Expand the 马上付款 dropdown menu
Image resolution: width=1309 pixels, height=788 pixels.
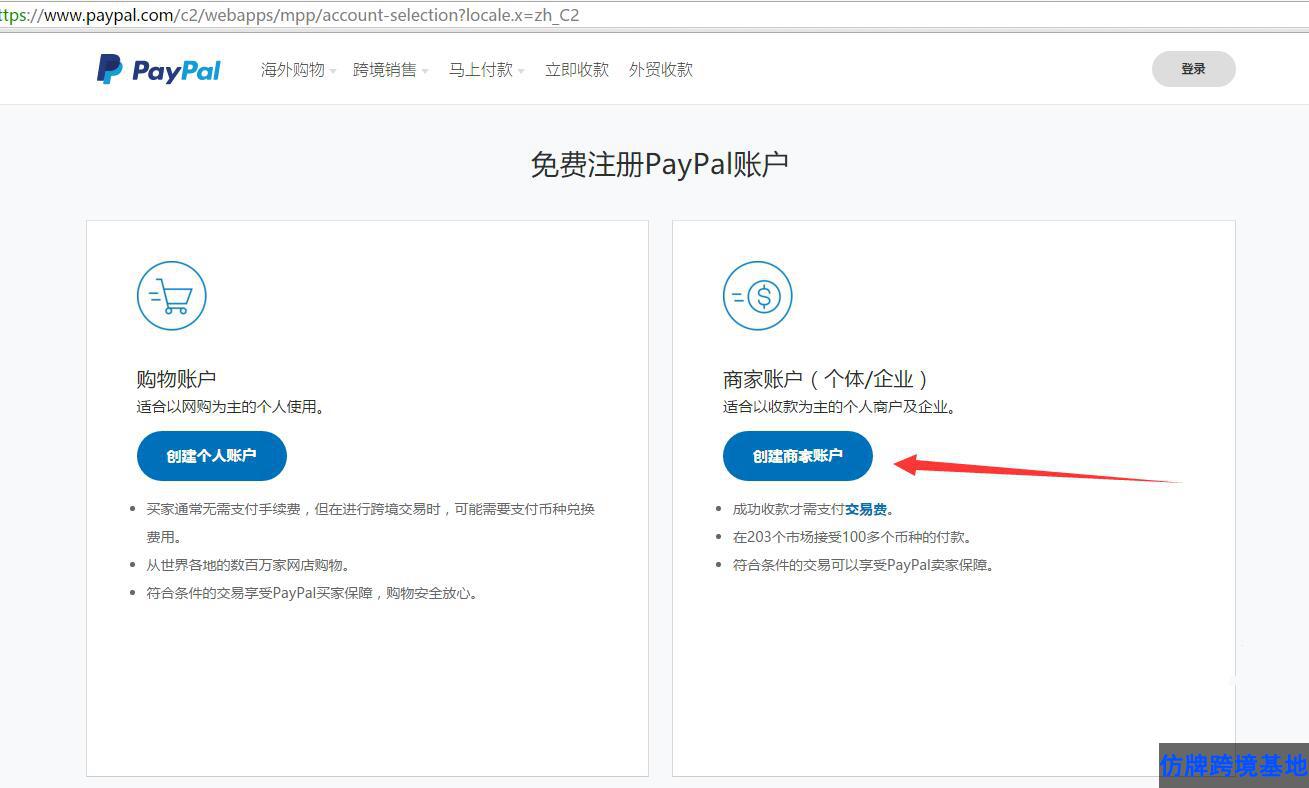(485, 70)
